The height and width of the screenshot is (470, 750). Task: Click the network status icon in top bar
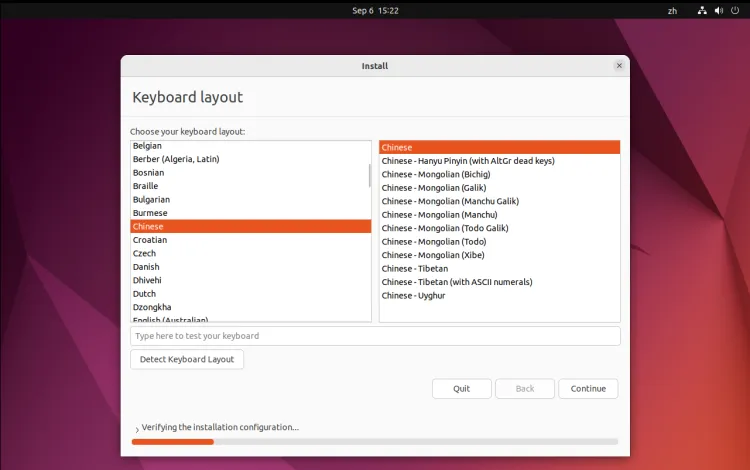point(702,10)
